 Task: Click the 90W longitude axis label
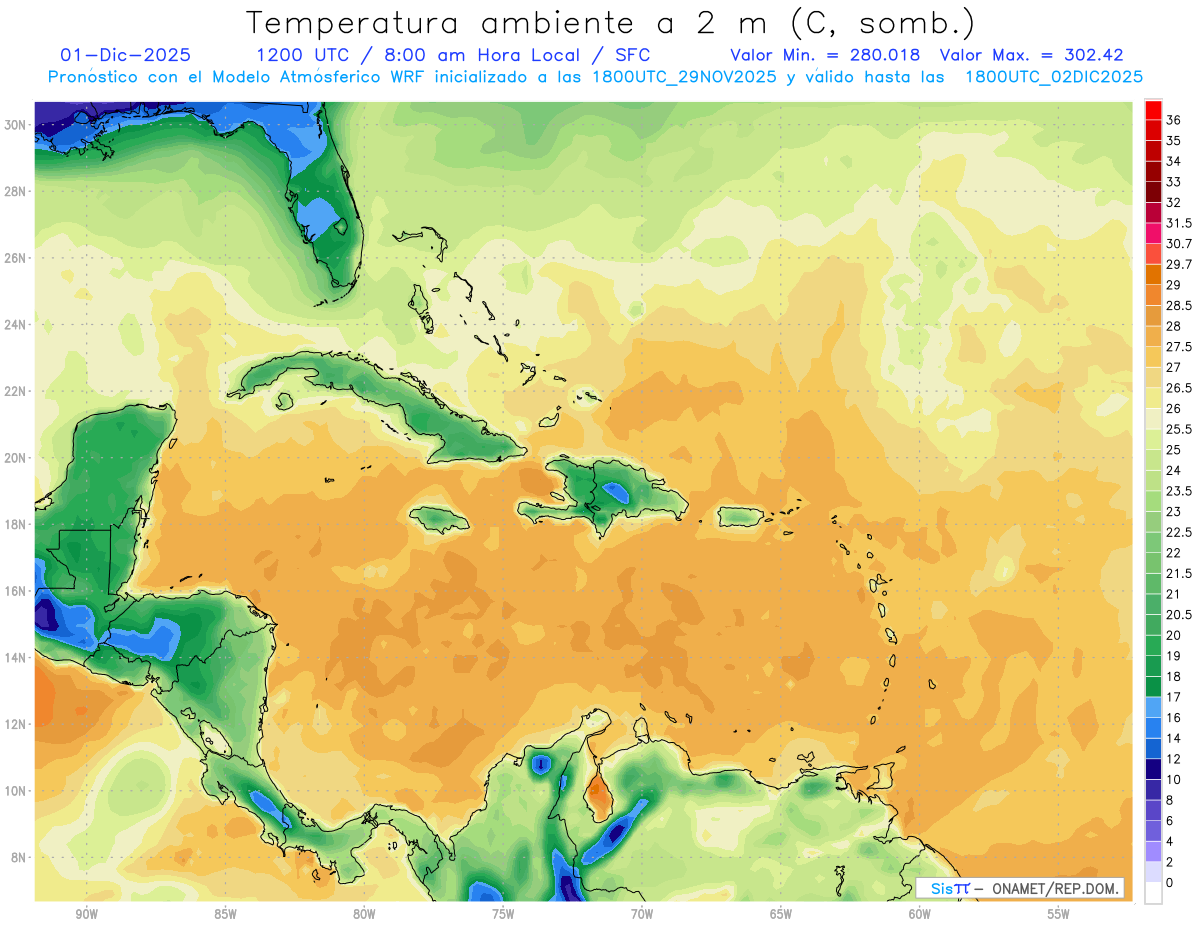(x=86, y=914)
